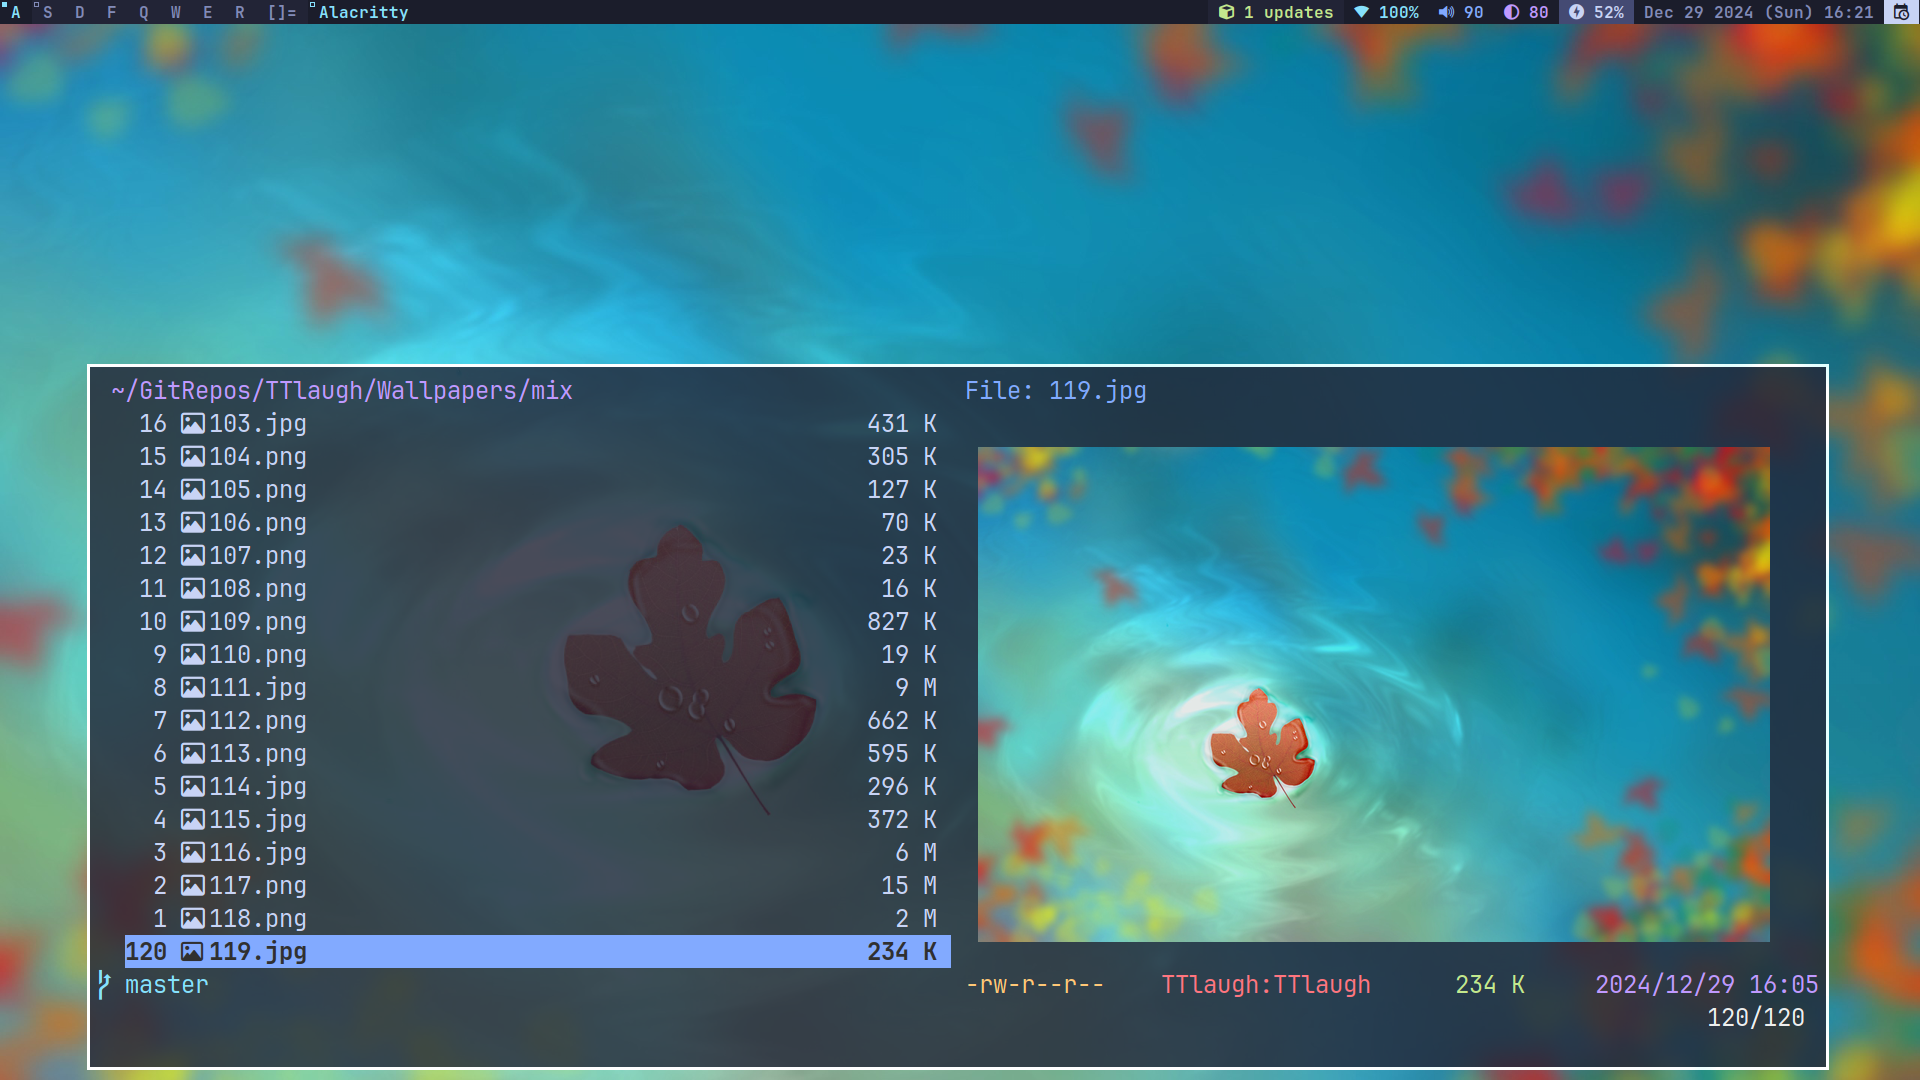Select file 116.jpg in the list
This screenshot has height=1080, width=1920.
point(257,853)
